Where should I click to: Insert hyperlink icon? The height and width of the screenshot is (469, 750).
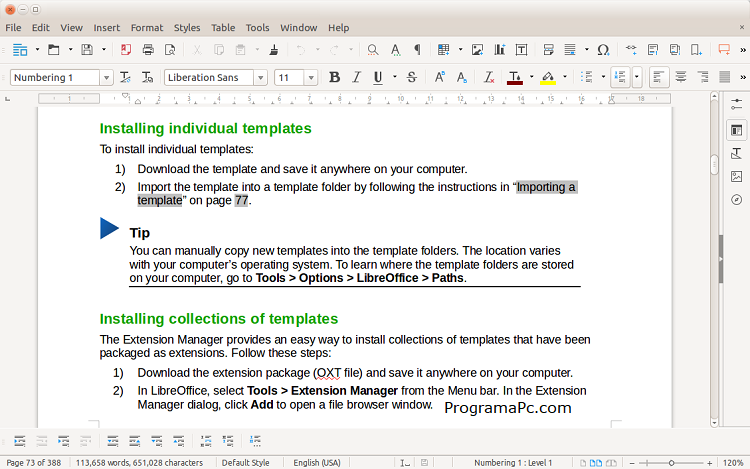point(631,50)
